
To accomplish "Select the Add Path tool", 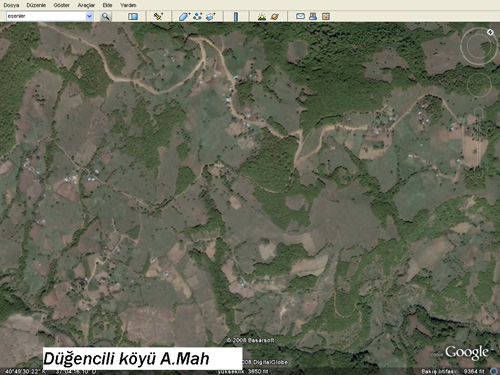I will [x=198, y=16].
